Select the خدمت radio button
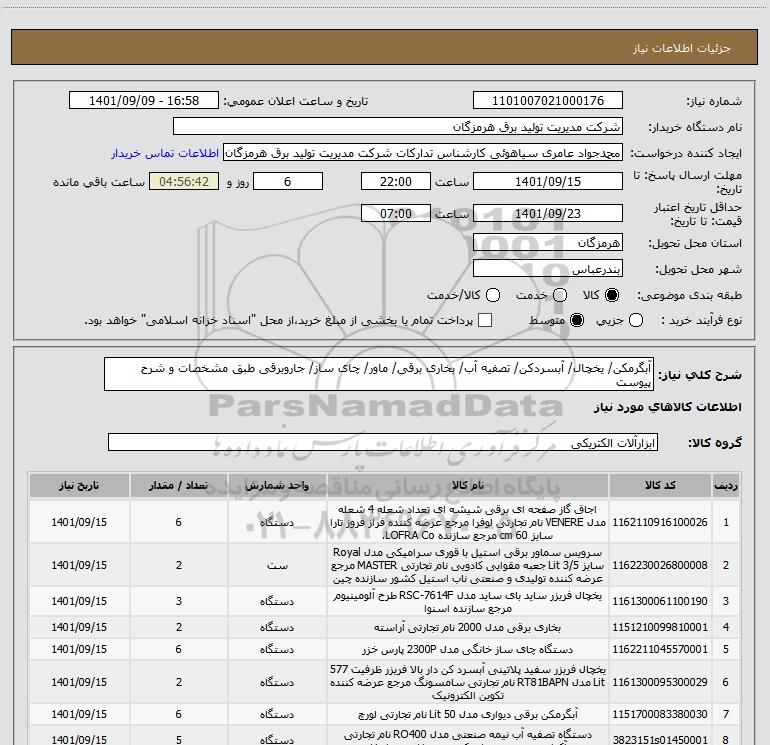770x745 pixels. point(560,295)
